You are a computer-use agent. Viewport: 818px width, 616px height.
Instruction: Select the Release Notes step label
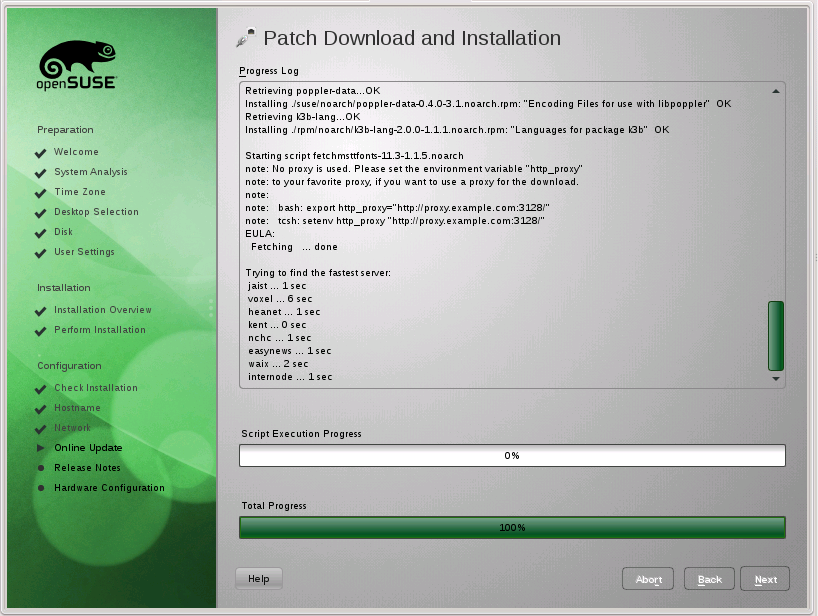(87, 468)
